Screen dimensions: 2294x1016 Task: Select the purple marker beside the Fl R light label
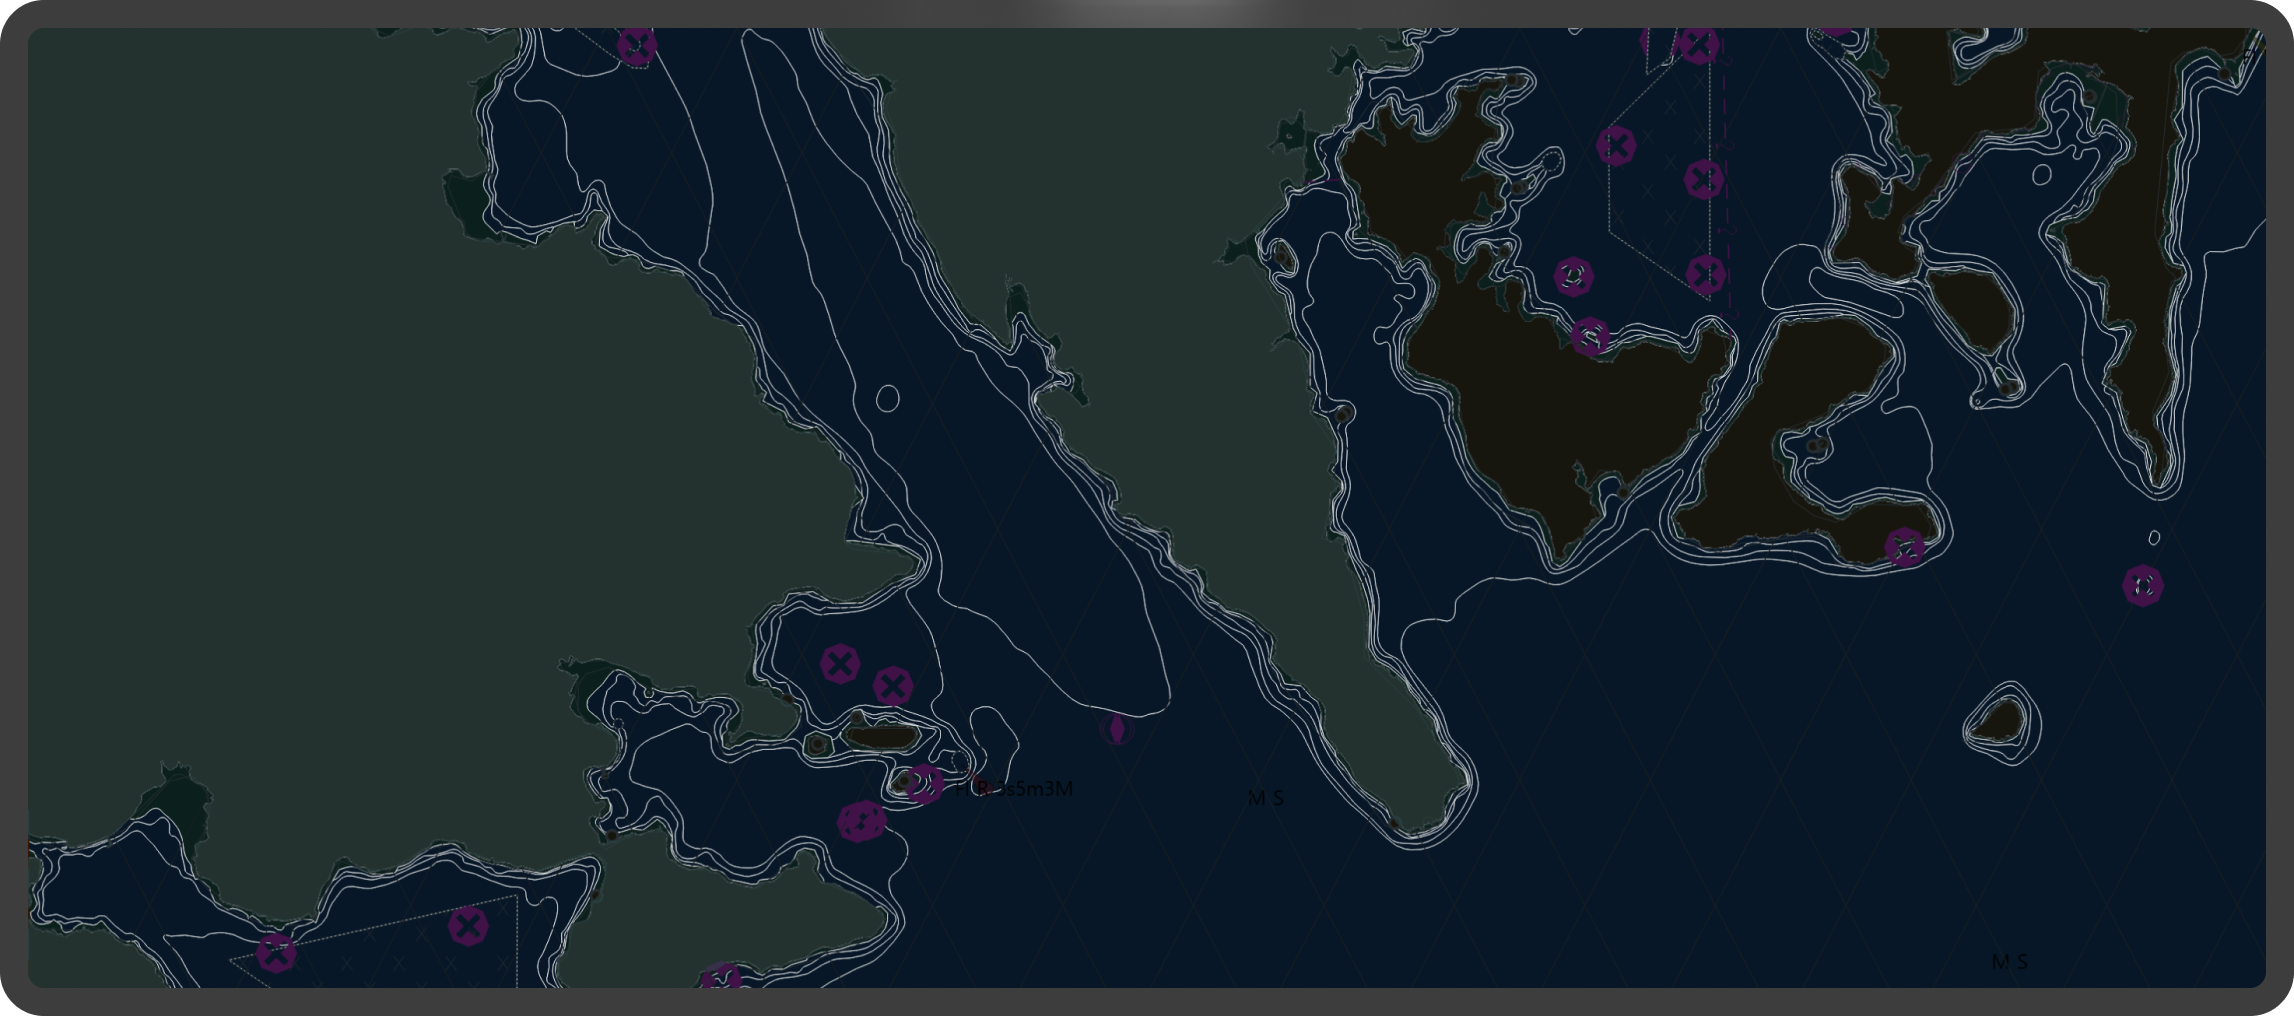click(x=925, y=784)
